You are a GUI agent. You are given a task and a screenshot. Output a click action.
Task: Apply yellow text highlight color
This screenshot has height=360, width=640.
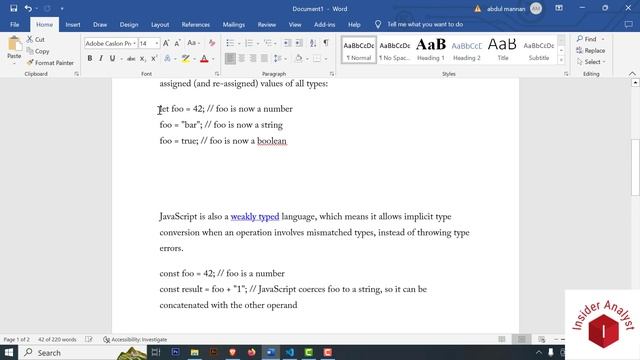coord(186,59)
